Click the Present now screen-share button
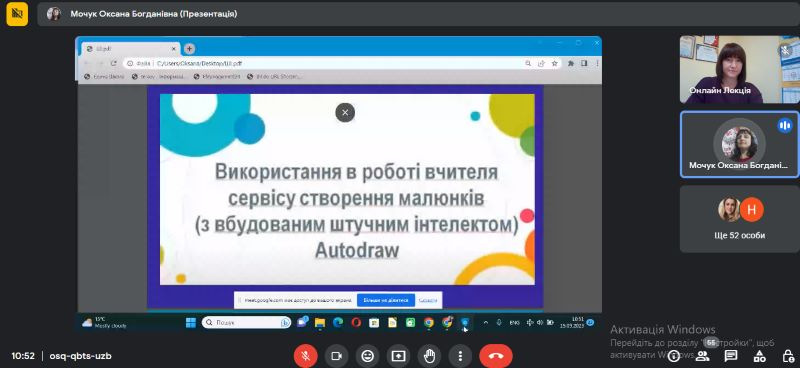This screenshot has height=368, width=800. 398,356
